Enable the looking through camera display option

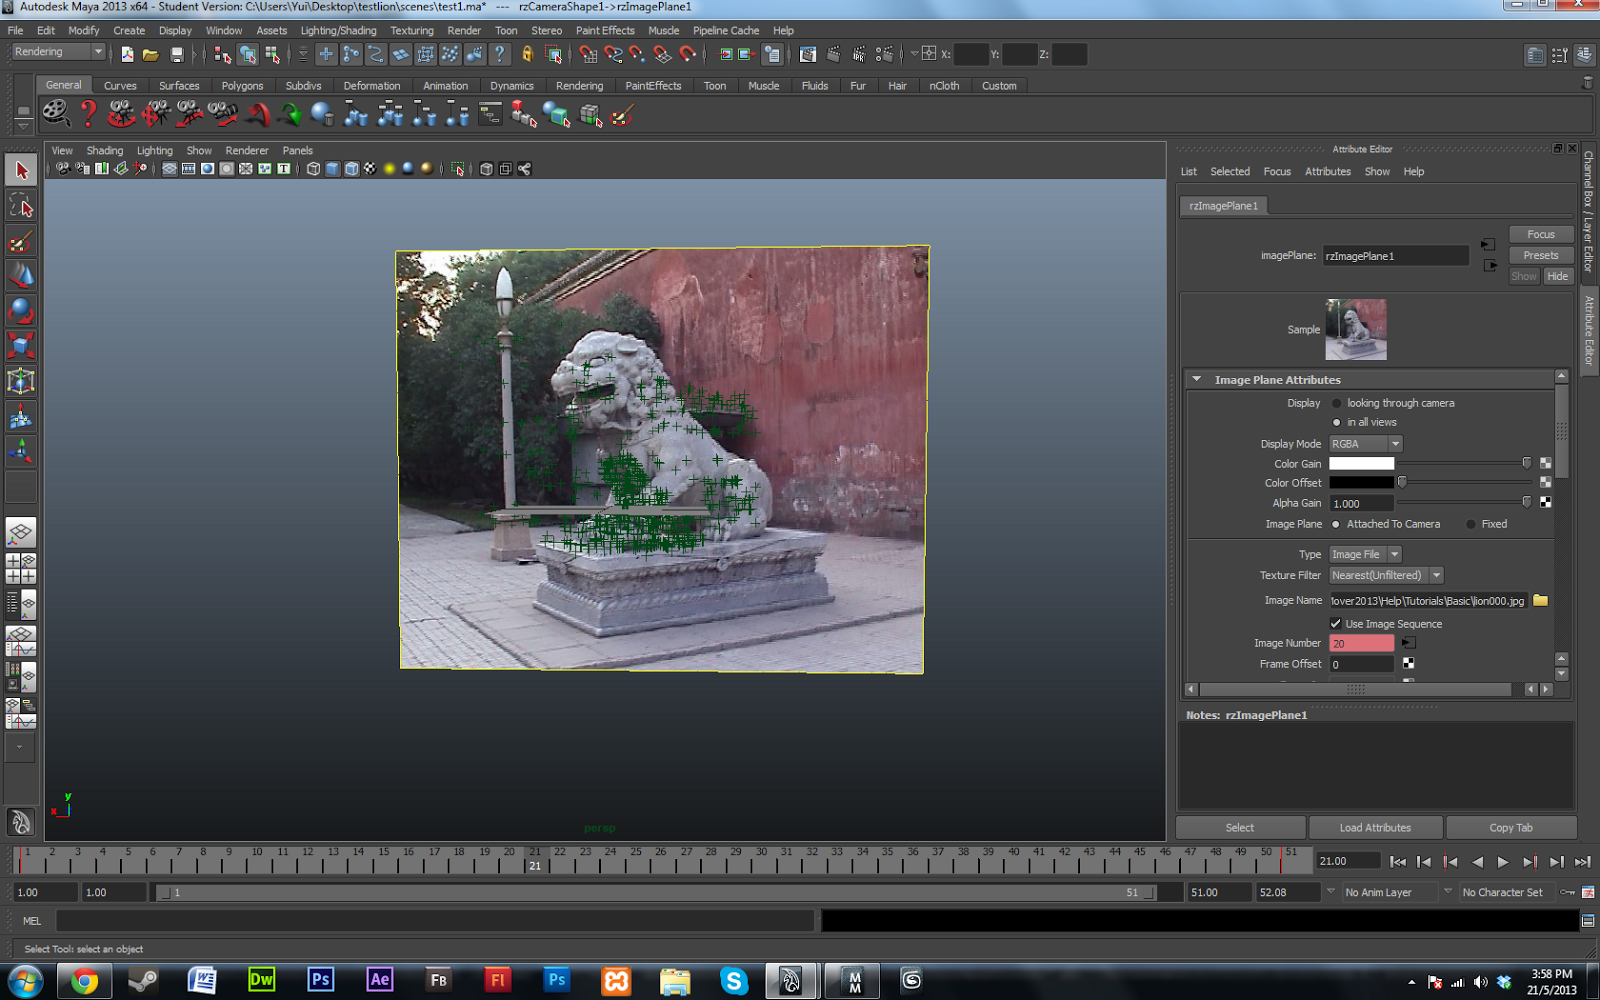tap(1337, 402)
